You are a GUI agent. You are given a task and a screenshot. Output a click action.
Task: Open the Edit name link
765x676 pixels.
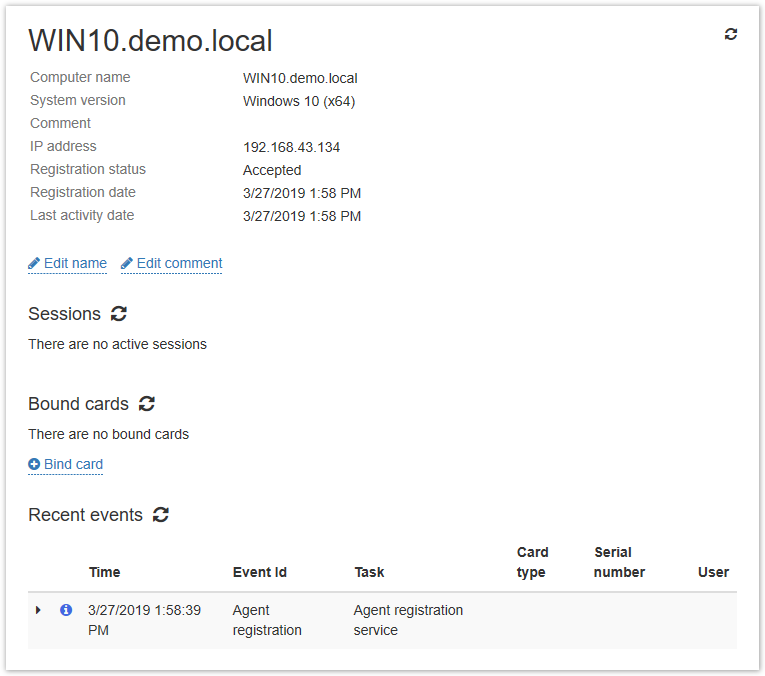(x=75, y=264)
